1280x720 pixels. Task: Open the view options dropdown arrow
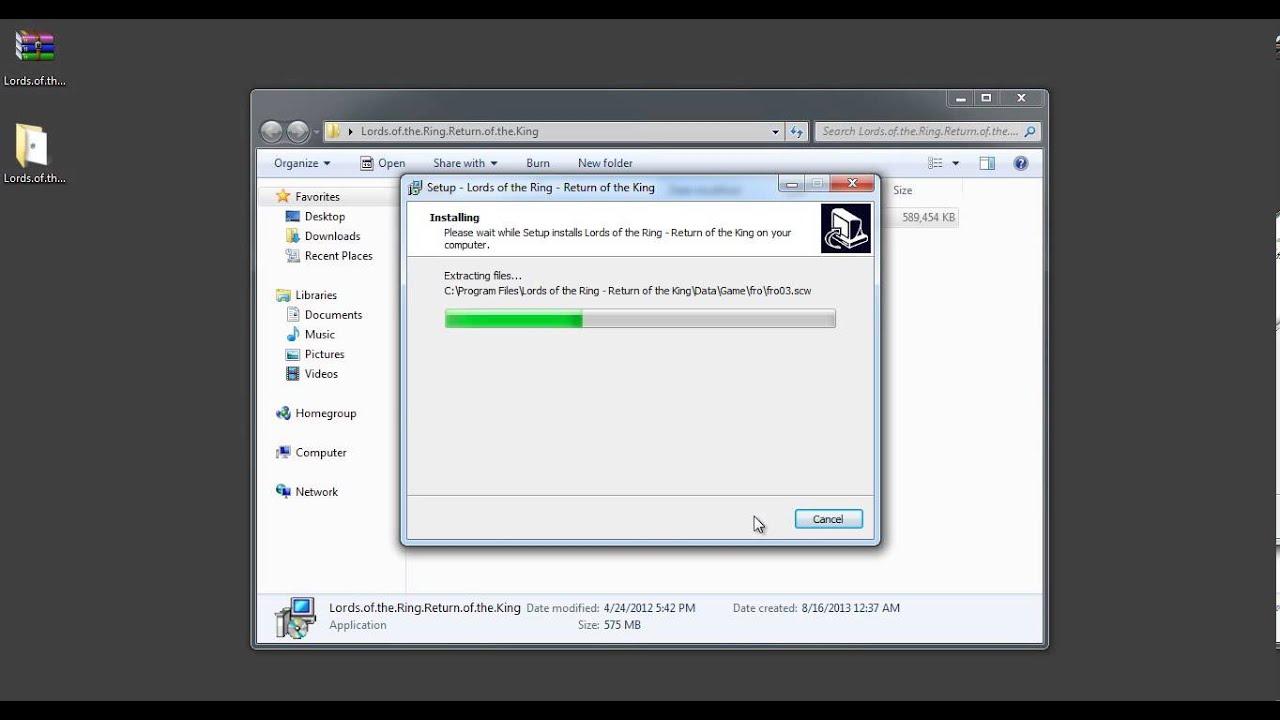955,163
